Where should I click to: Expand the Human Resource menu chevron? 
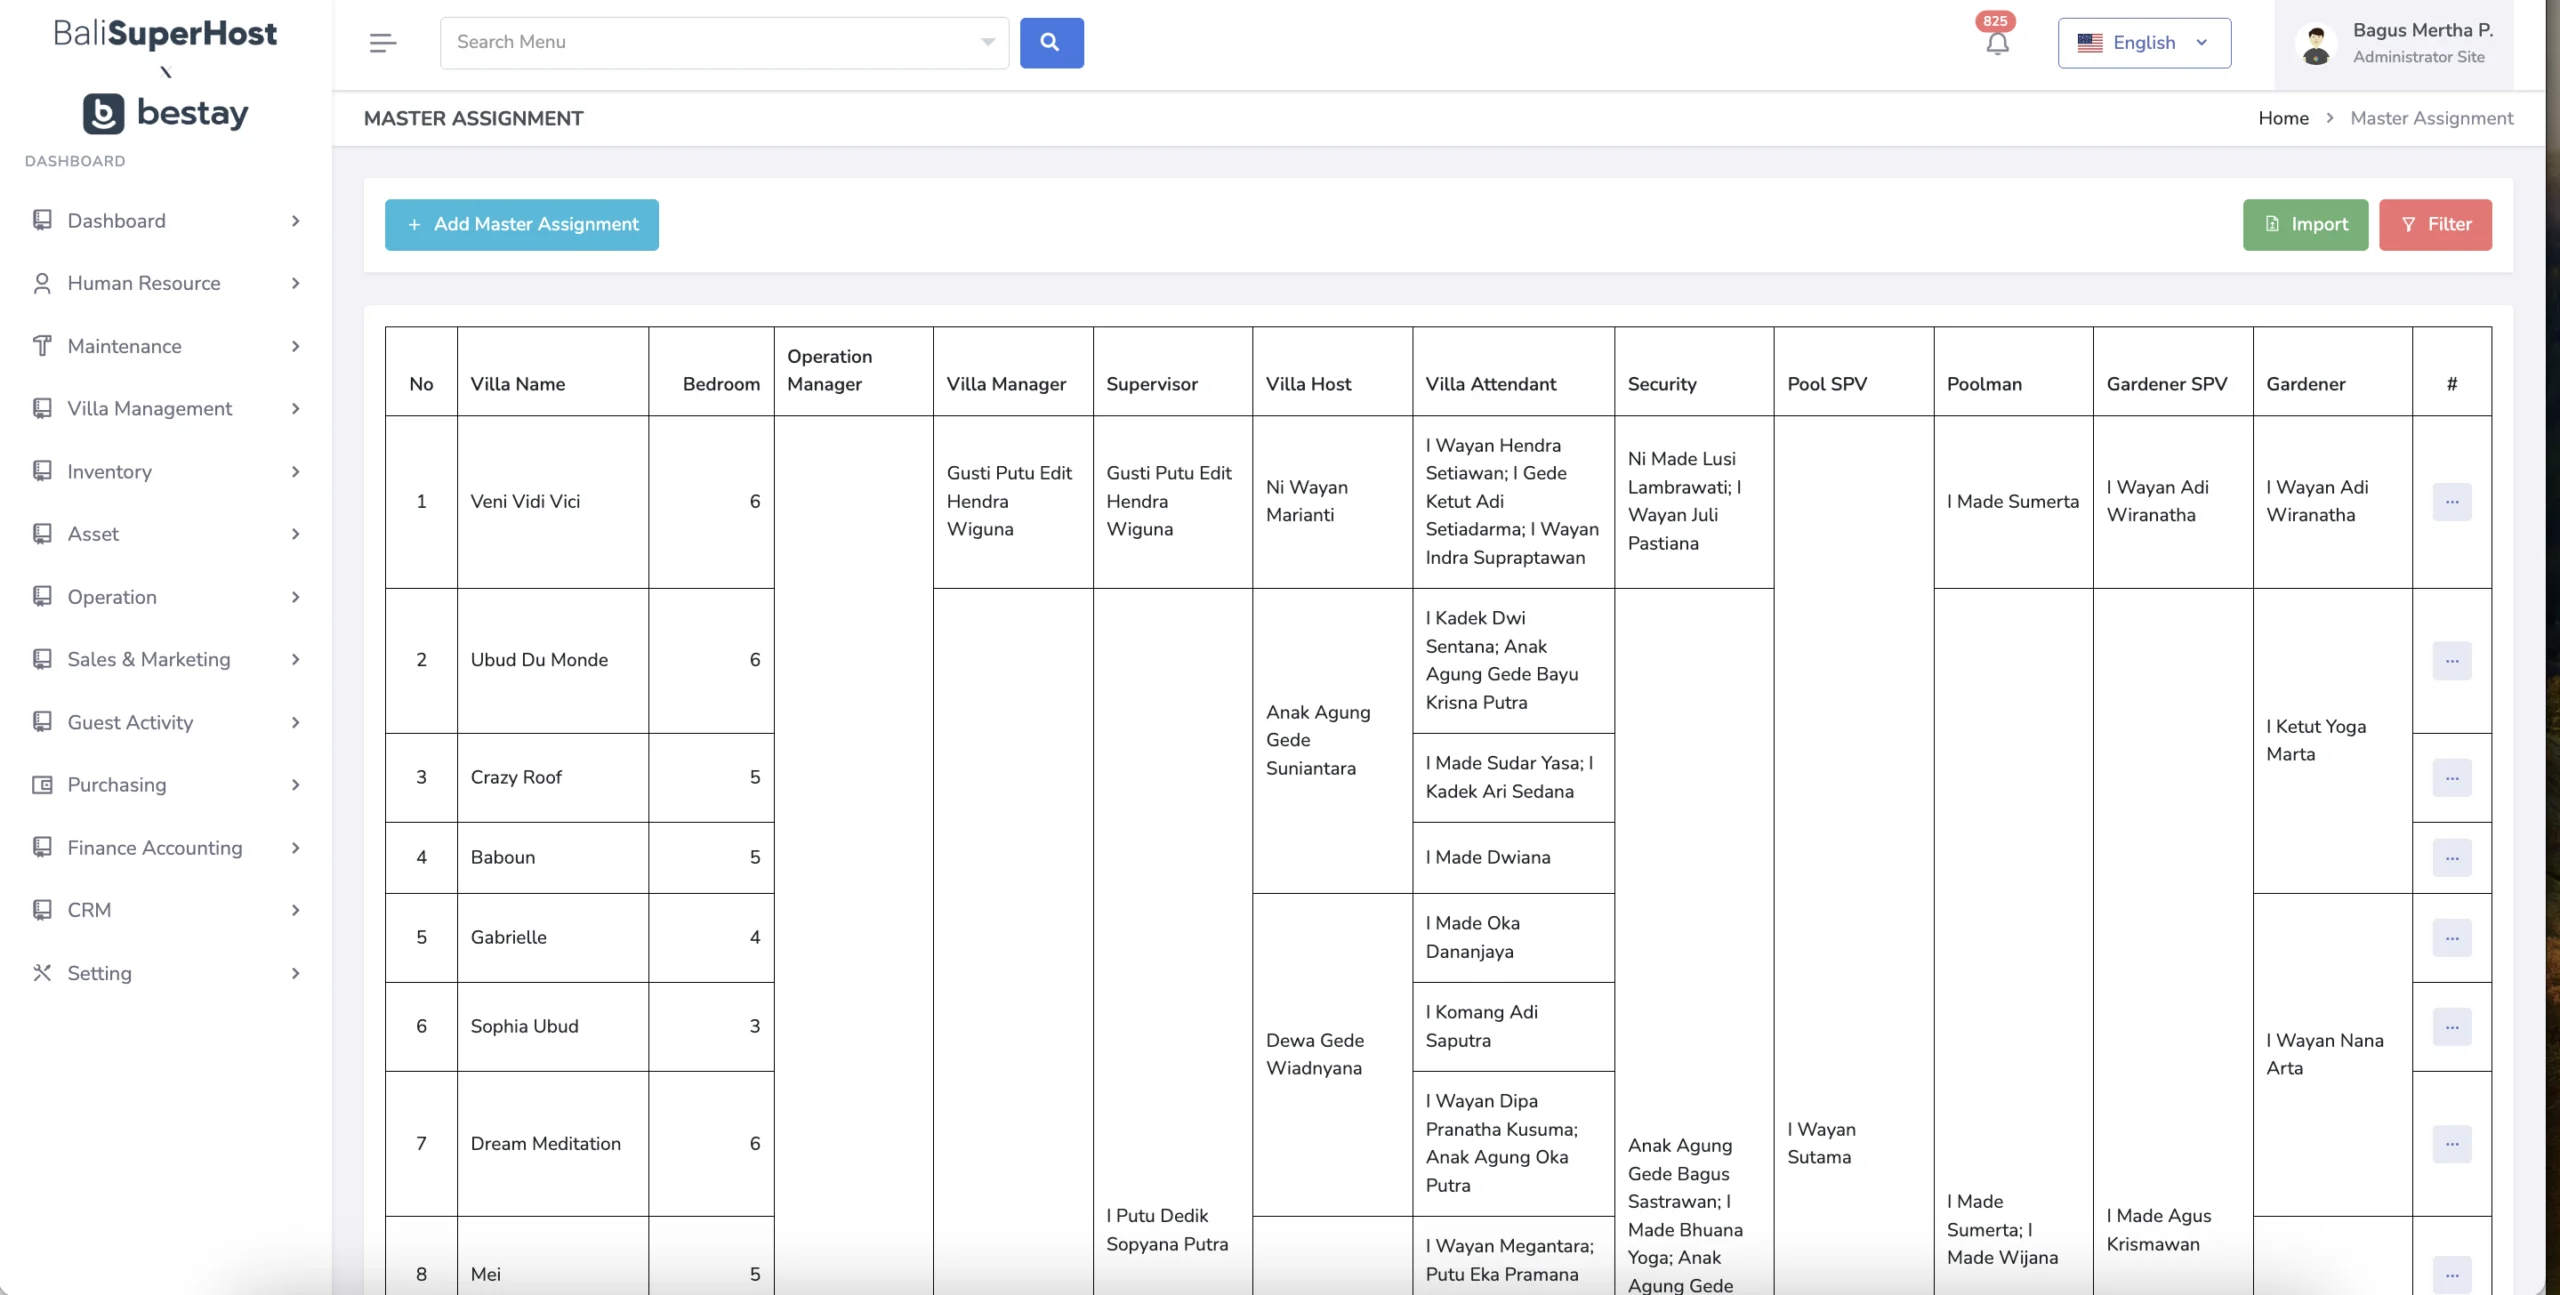coord(295,283)
